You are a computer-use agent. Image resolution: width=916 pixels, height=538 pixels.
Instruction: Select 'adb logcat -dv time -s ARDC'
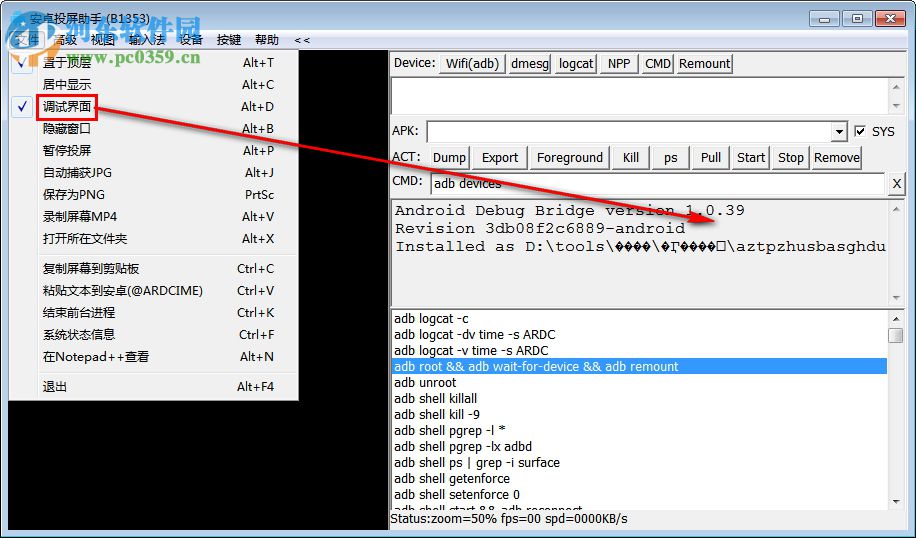point(639,335)
